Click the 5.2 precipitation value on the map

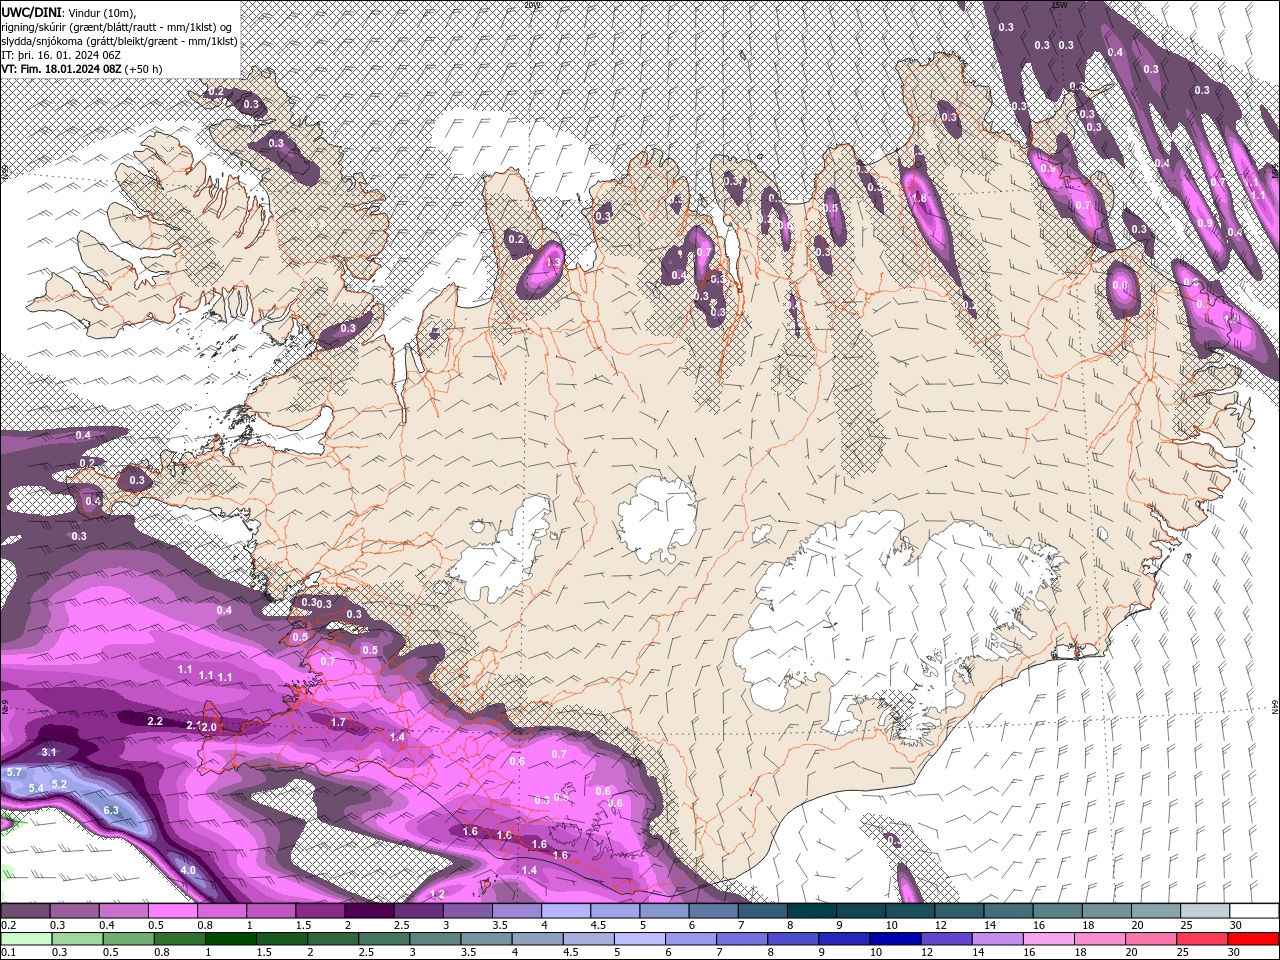(x=59, y=784)
